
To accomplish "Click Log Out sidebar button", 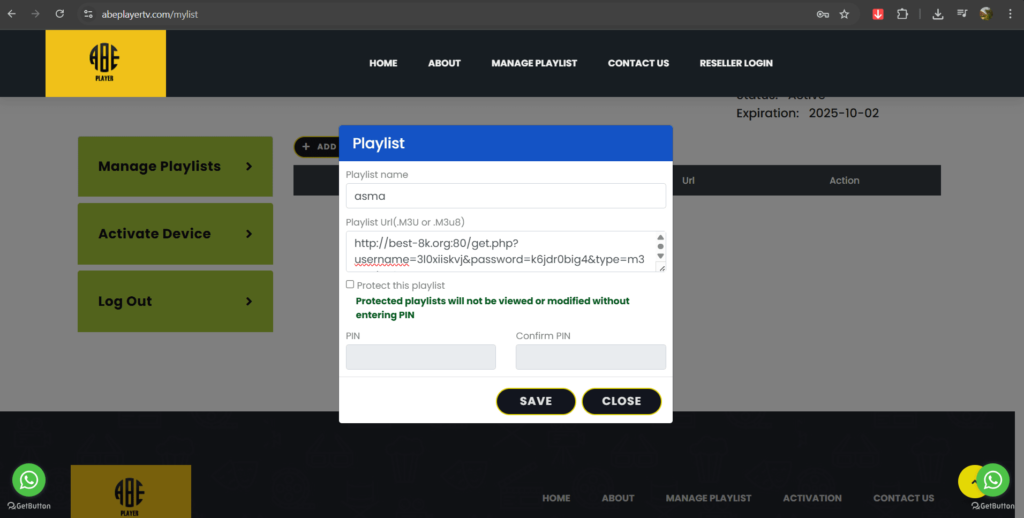I will pyautogui.click(x=175, y=301).
